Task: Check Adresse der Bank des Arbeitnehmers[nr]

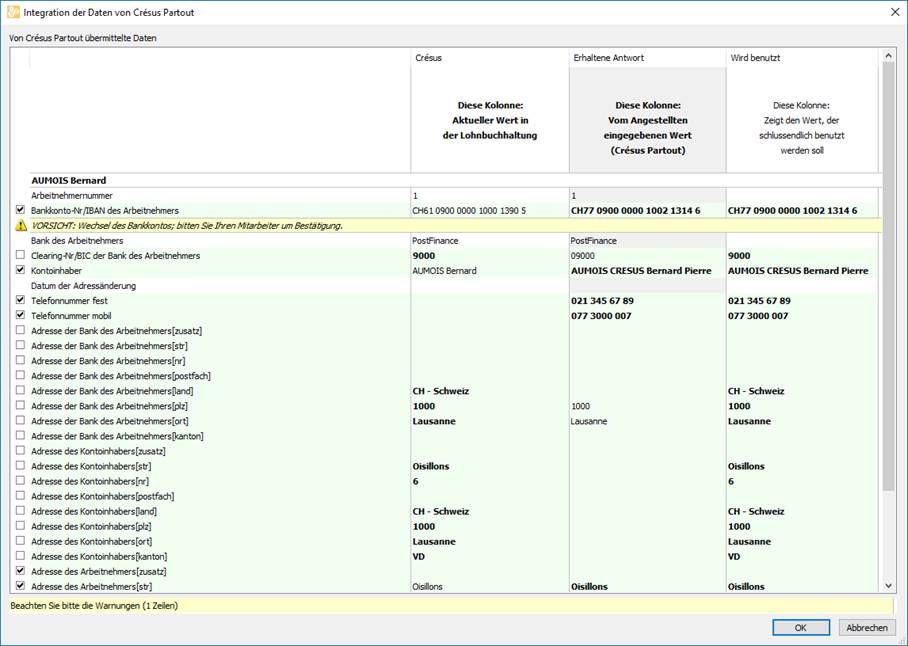Action: [x=20, y=360]
